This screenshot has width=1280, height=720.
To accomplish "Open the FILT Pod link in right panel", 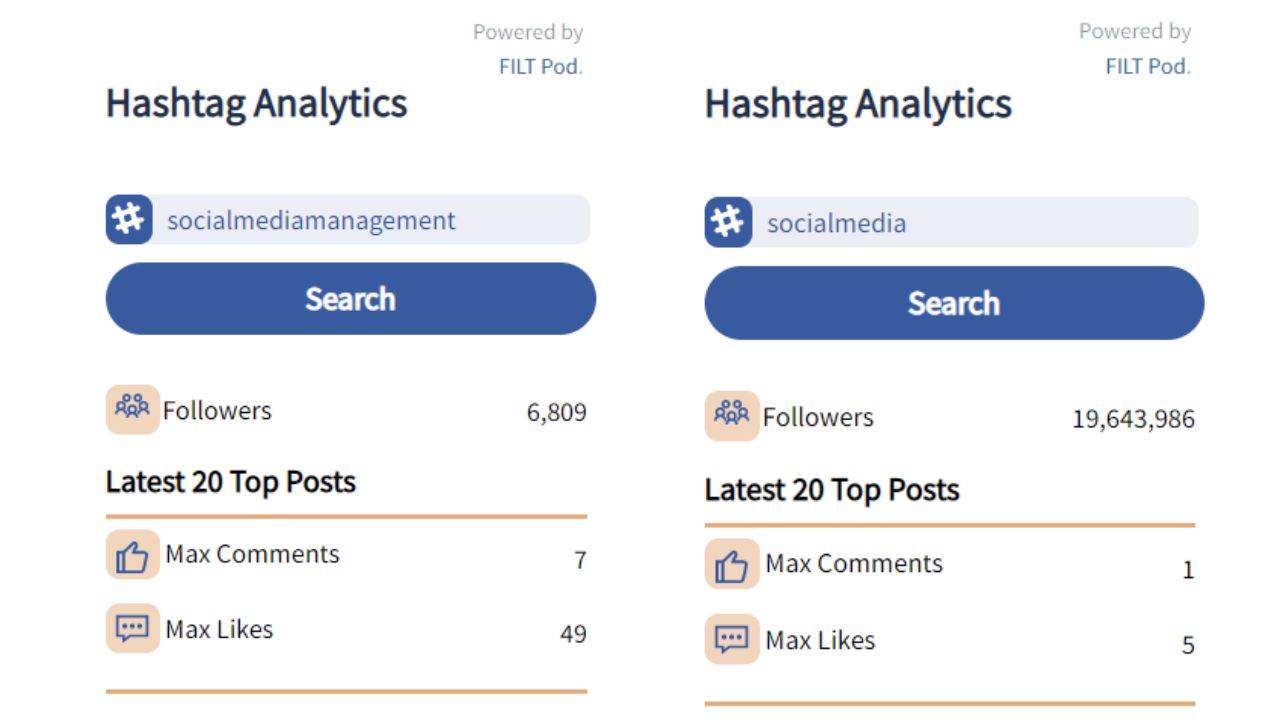I will click(x=1147, y=67).
